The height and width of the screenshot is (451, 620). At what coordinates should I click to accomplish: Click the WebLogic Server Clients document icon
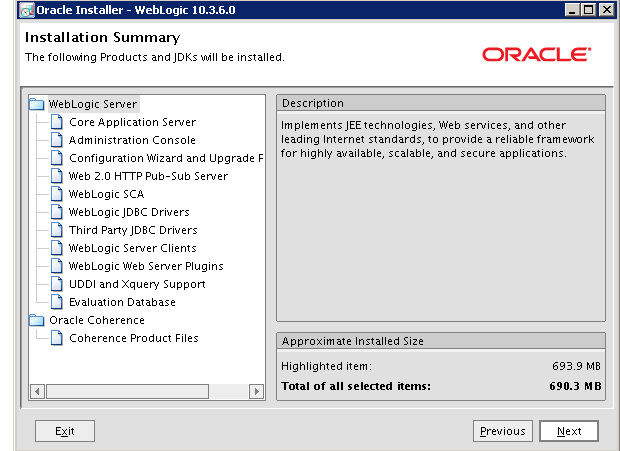coord(57,248)
